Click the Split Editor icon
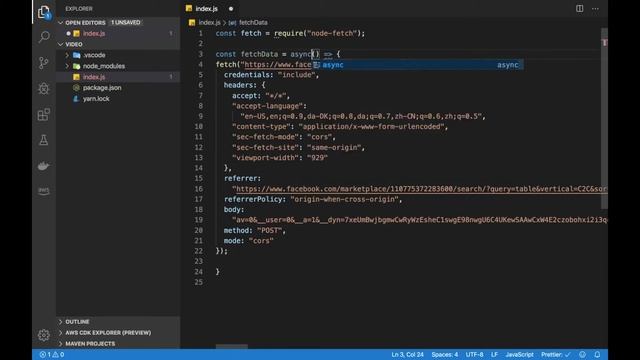 [x=579, y=9]
